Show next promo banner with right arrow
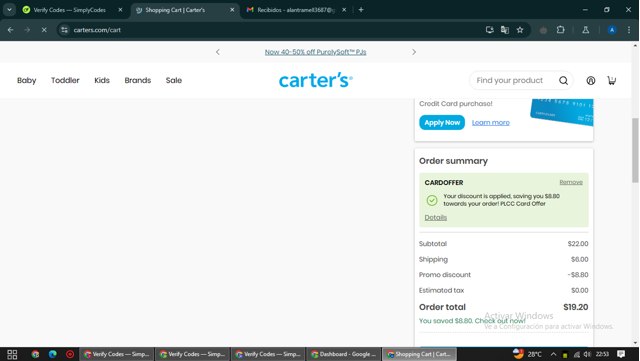 click(414, 52)
